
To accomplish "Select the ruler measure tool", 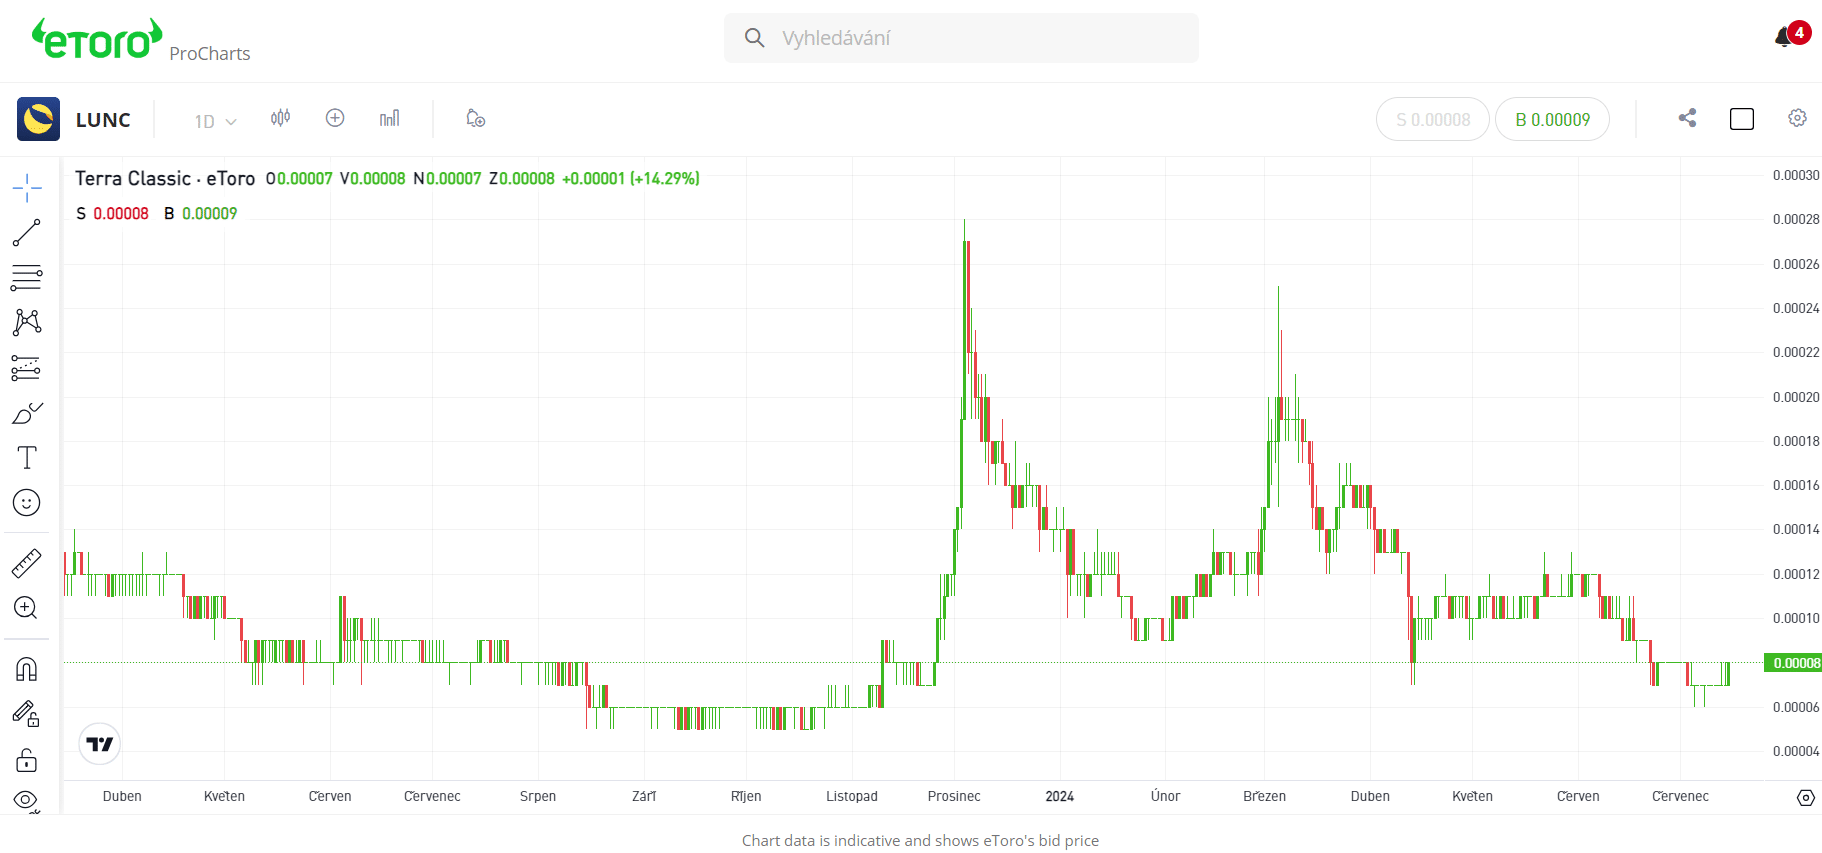I will click(x=27, y=563).
